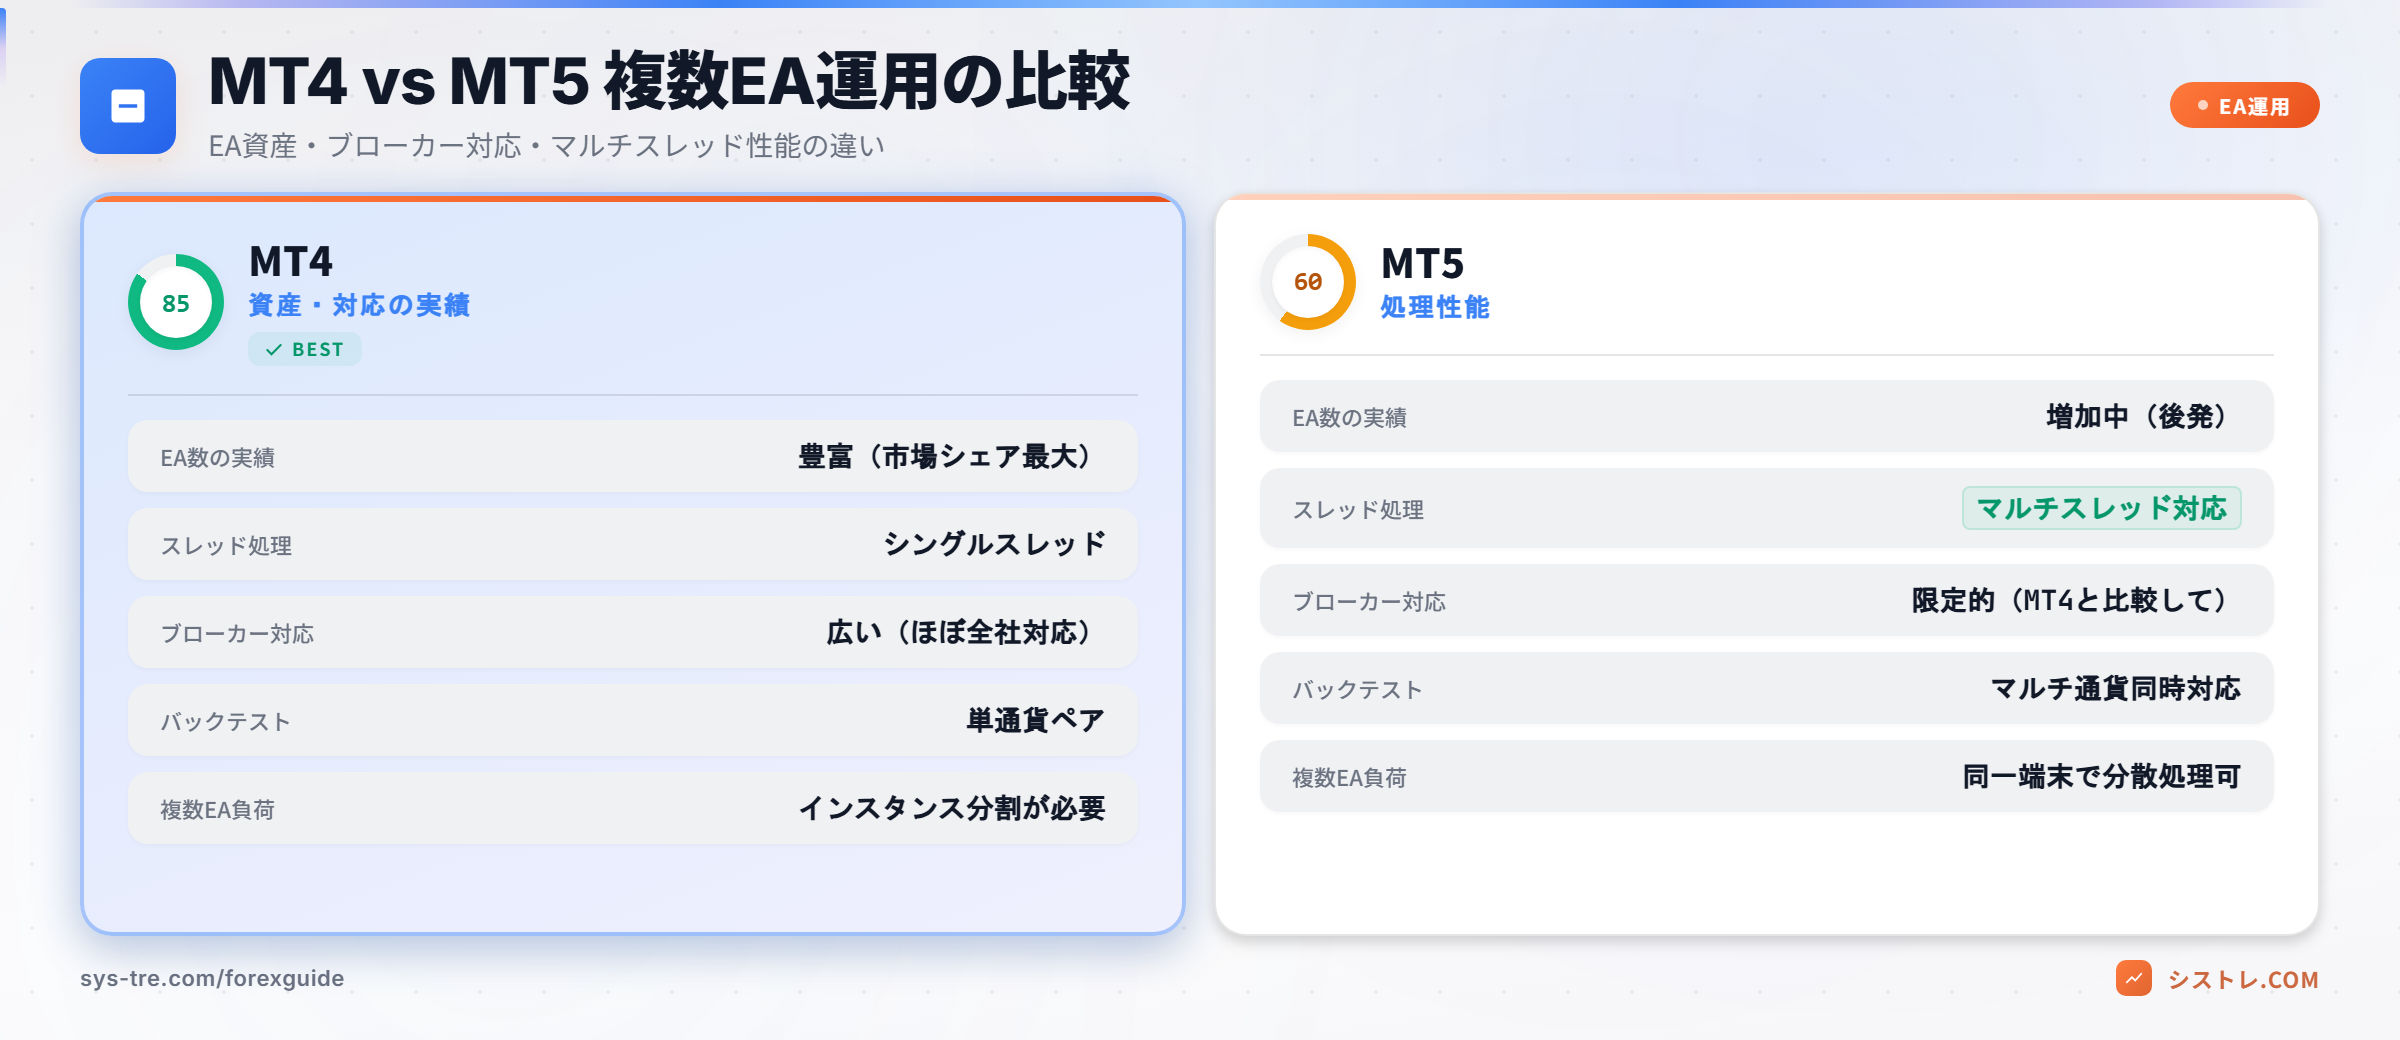The height and width of the screenshot is (1040, 2400).
Task: Click the MT4 スレッド処理 row label
Action: point(227,546)
